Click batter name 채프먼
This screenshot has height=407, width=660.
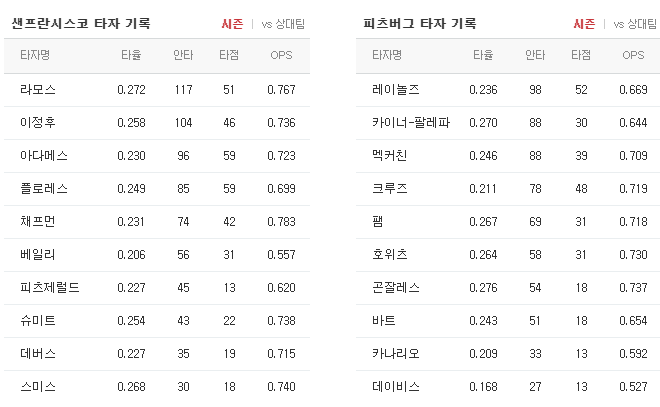38,221
